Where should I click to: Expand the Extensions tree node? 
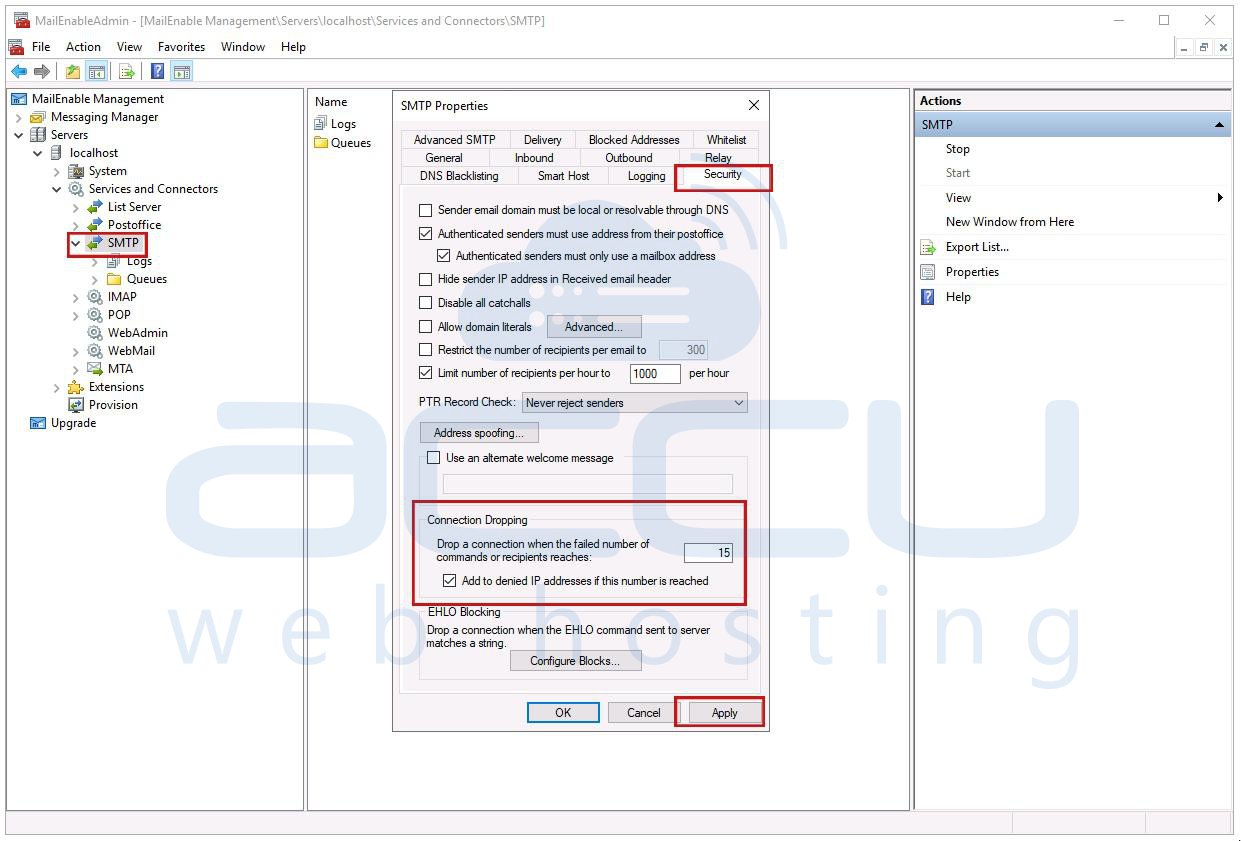(57, 387)
